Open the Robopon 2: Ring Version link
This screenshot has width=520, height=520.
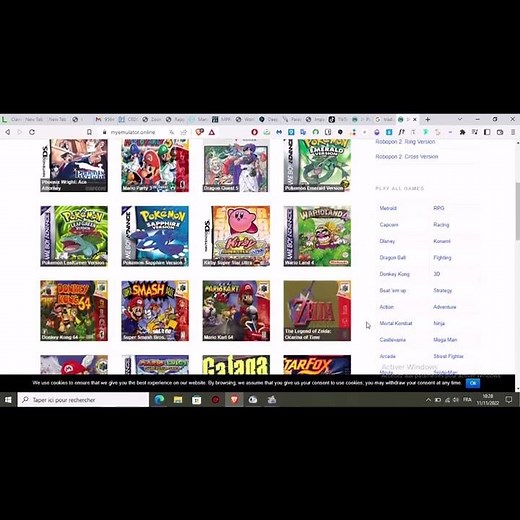coord(405,142)
